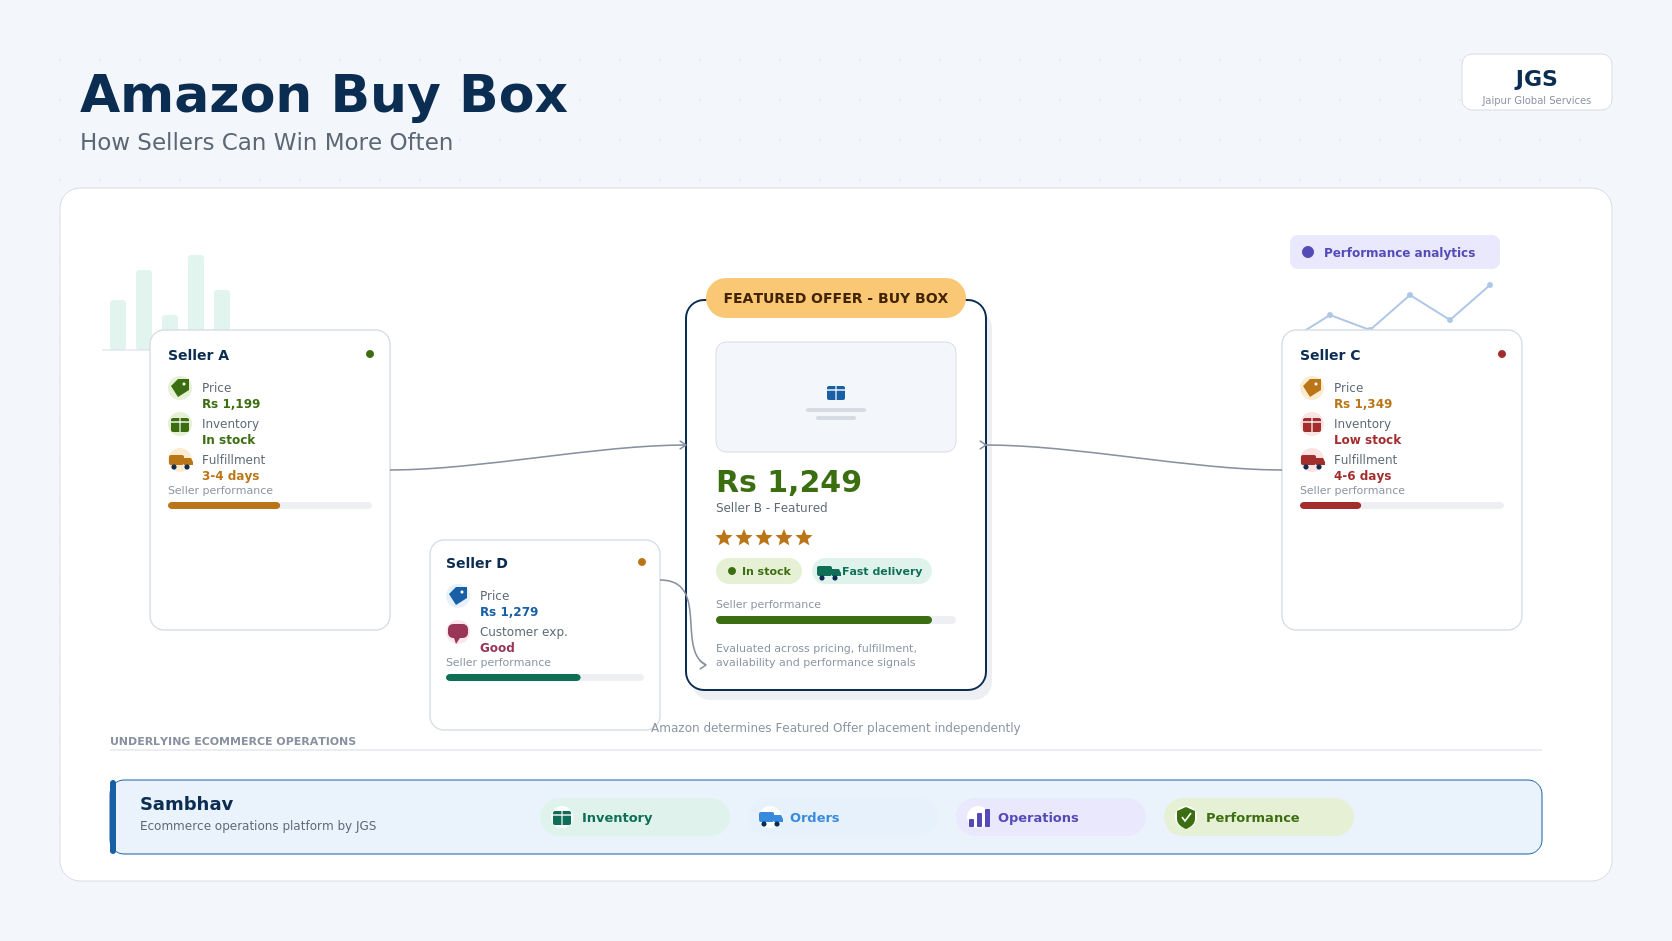Click the Seller A card title
The width and height of the screenshot is (1672, 941).
coord(198,355)
